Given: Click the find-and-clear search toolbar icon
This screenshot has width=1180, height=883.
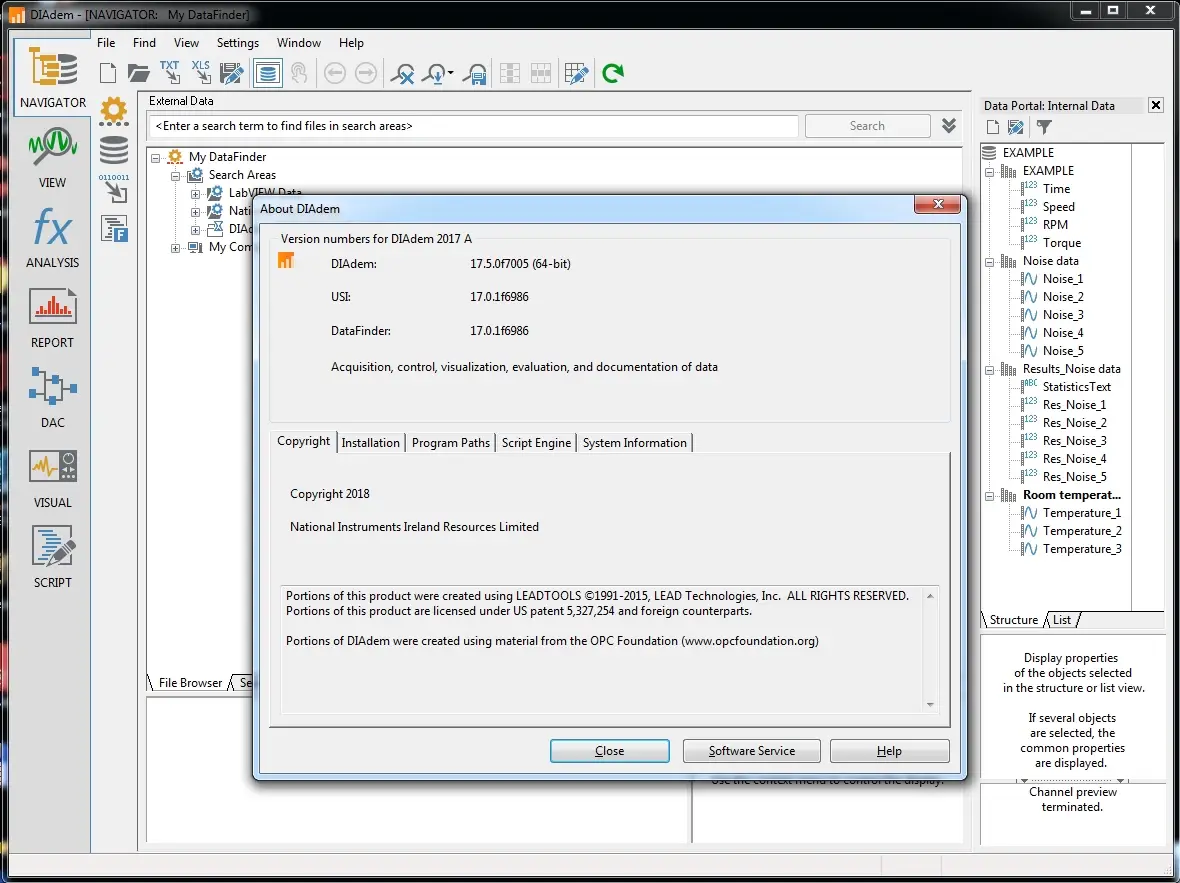Looking at the screenshot, I should [x=402, y=73].
